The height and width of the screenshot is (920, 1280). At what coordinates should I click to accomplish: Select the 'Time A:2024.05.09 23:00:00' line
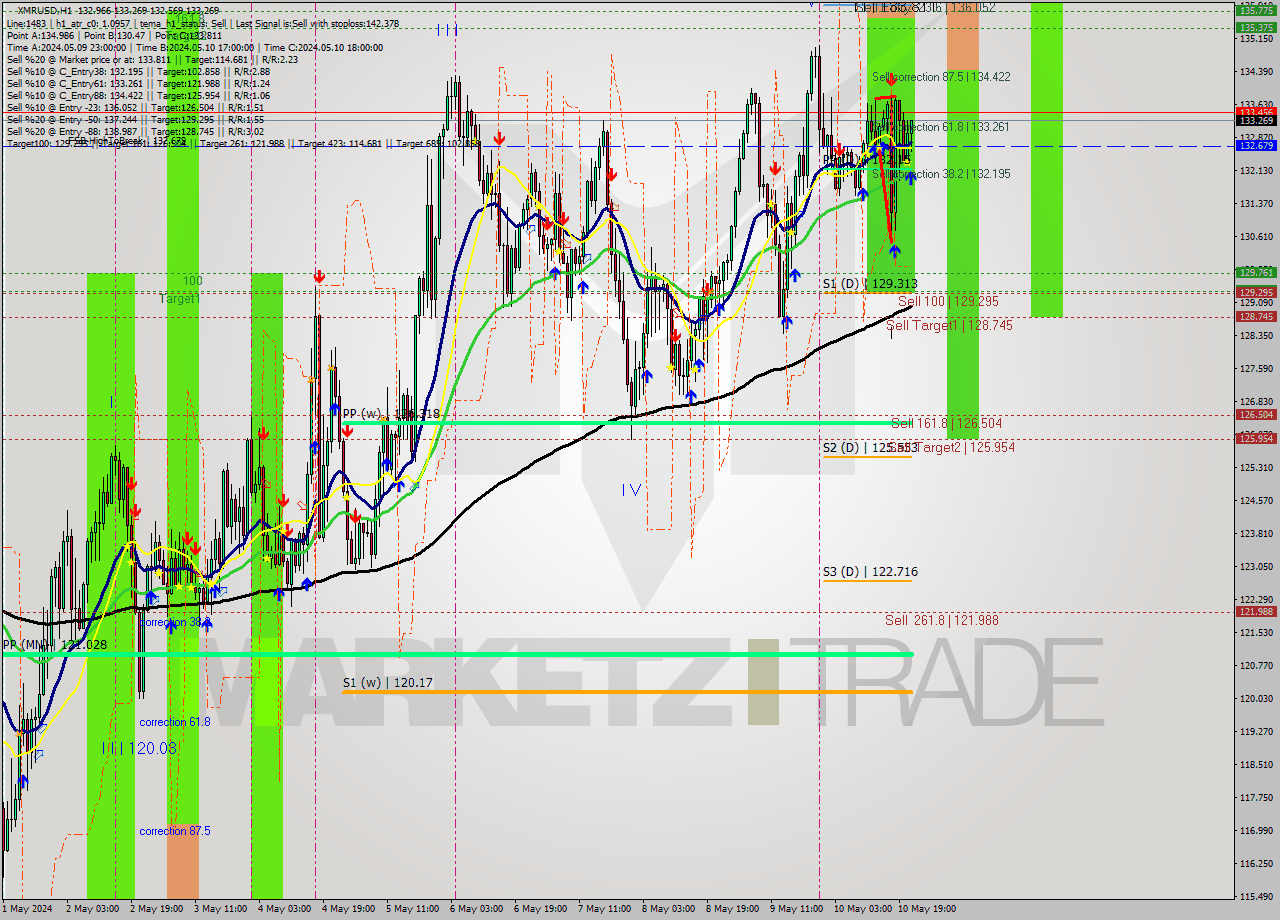[194, 47]
